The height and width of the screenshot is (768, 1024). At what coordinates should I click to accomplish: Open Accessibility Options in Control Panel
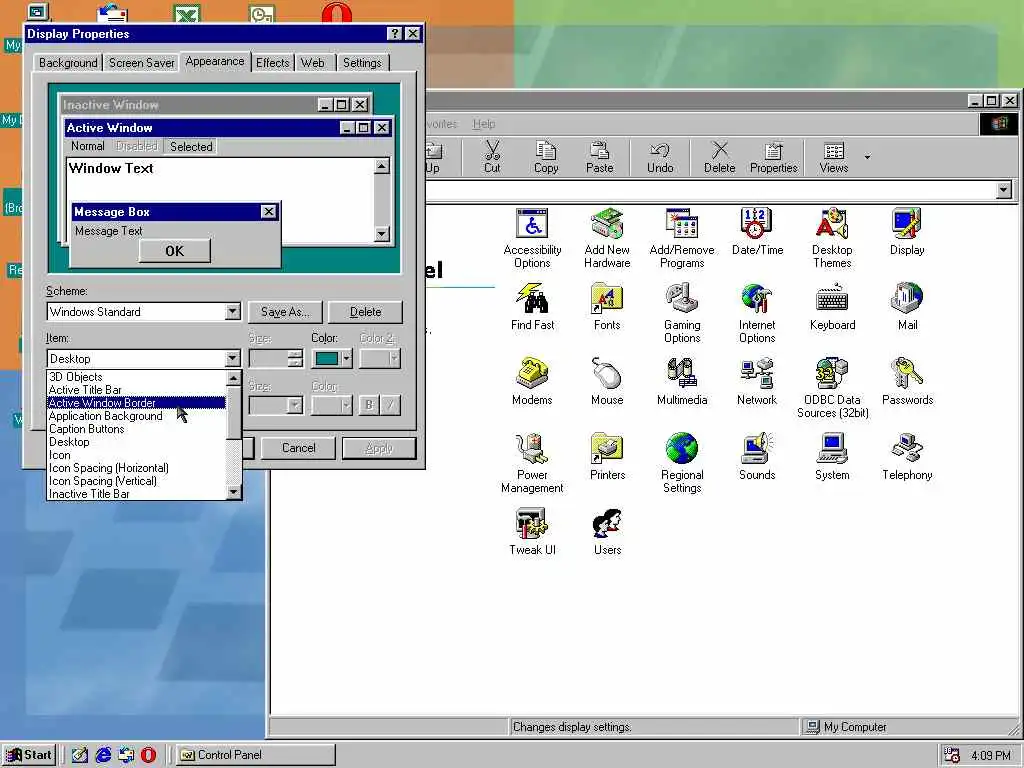[x=532, y=238]
